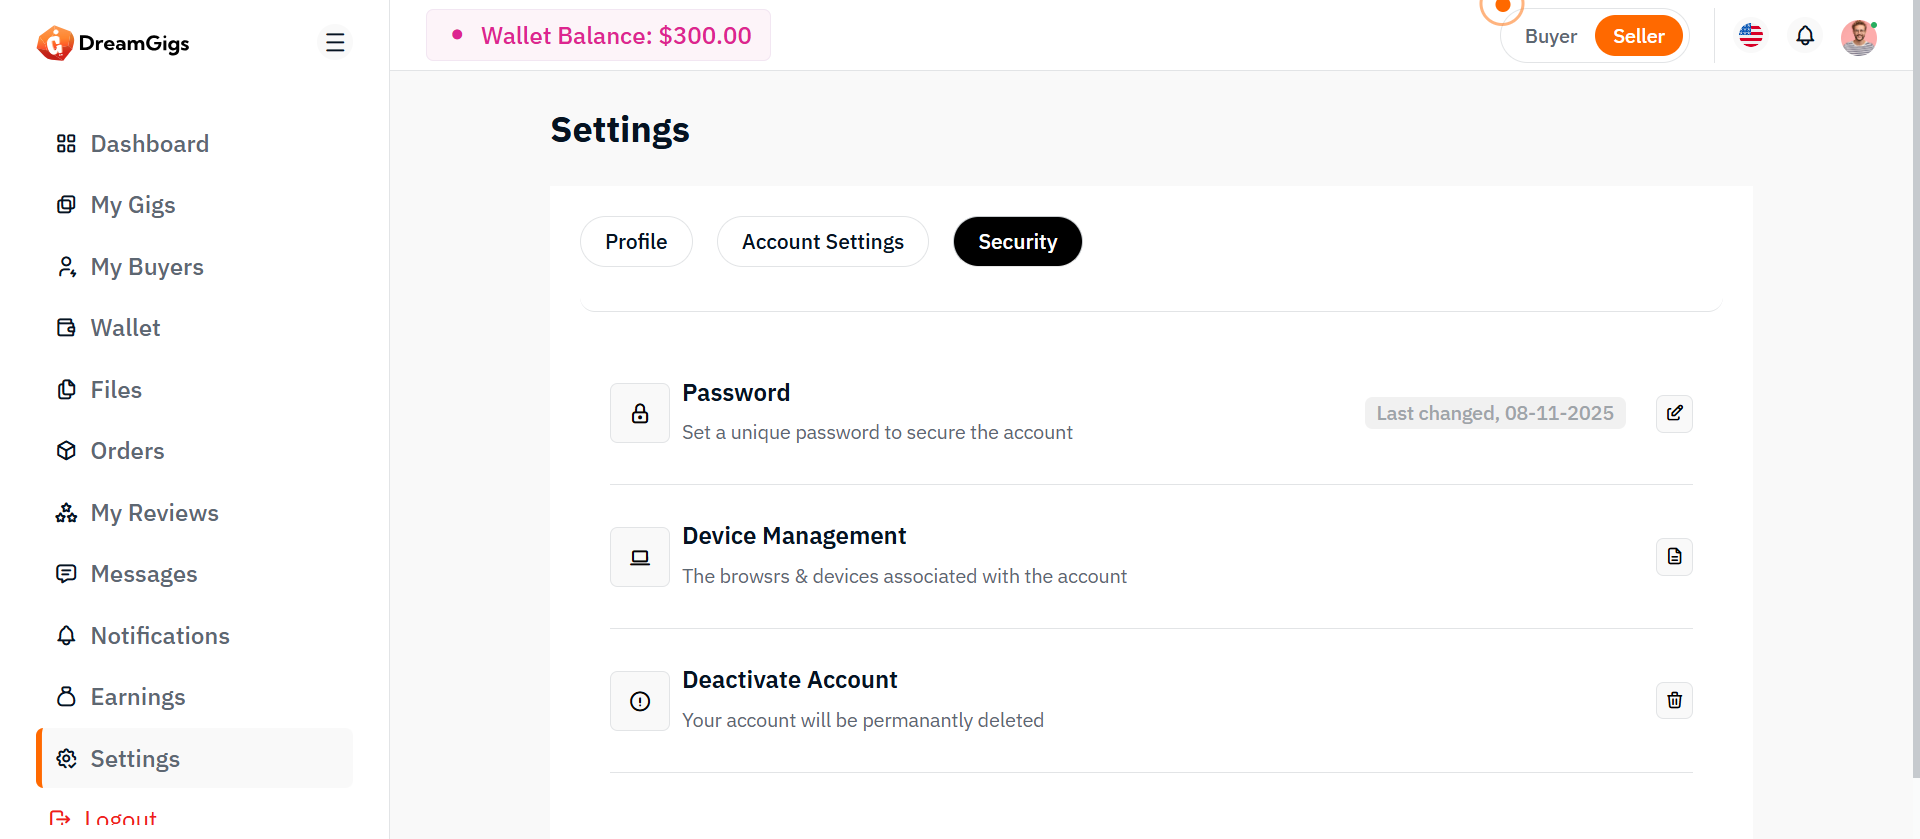Open the Wallet sidebar item
Image resolution: width=1920 pixels, height=839 pixels.
point(125,328)
